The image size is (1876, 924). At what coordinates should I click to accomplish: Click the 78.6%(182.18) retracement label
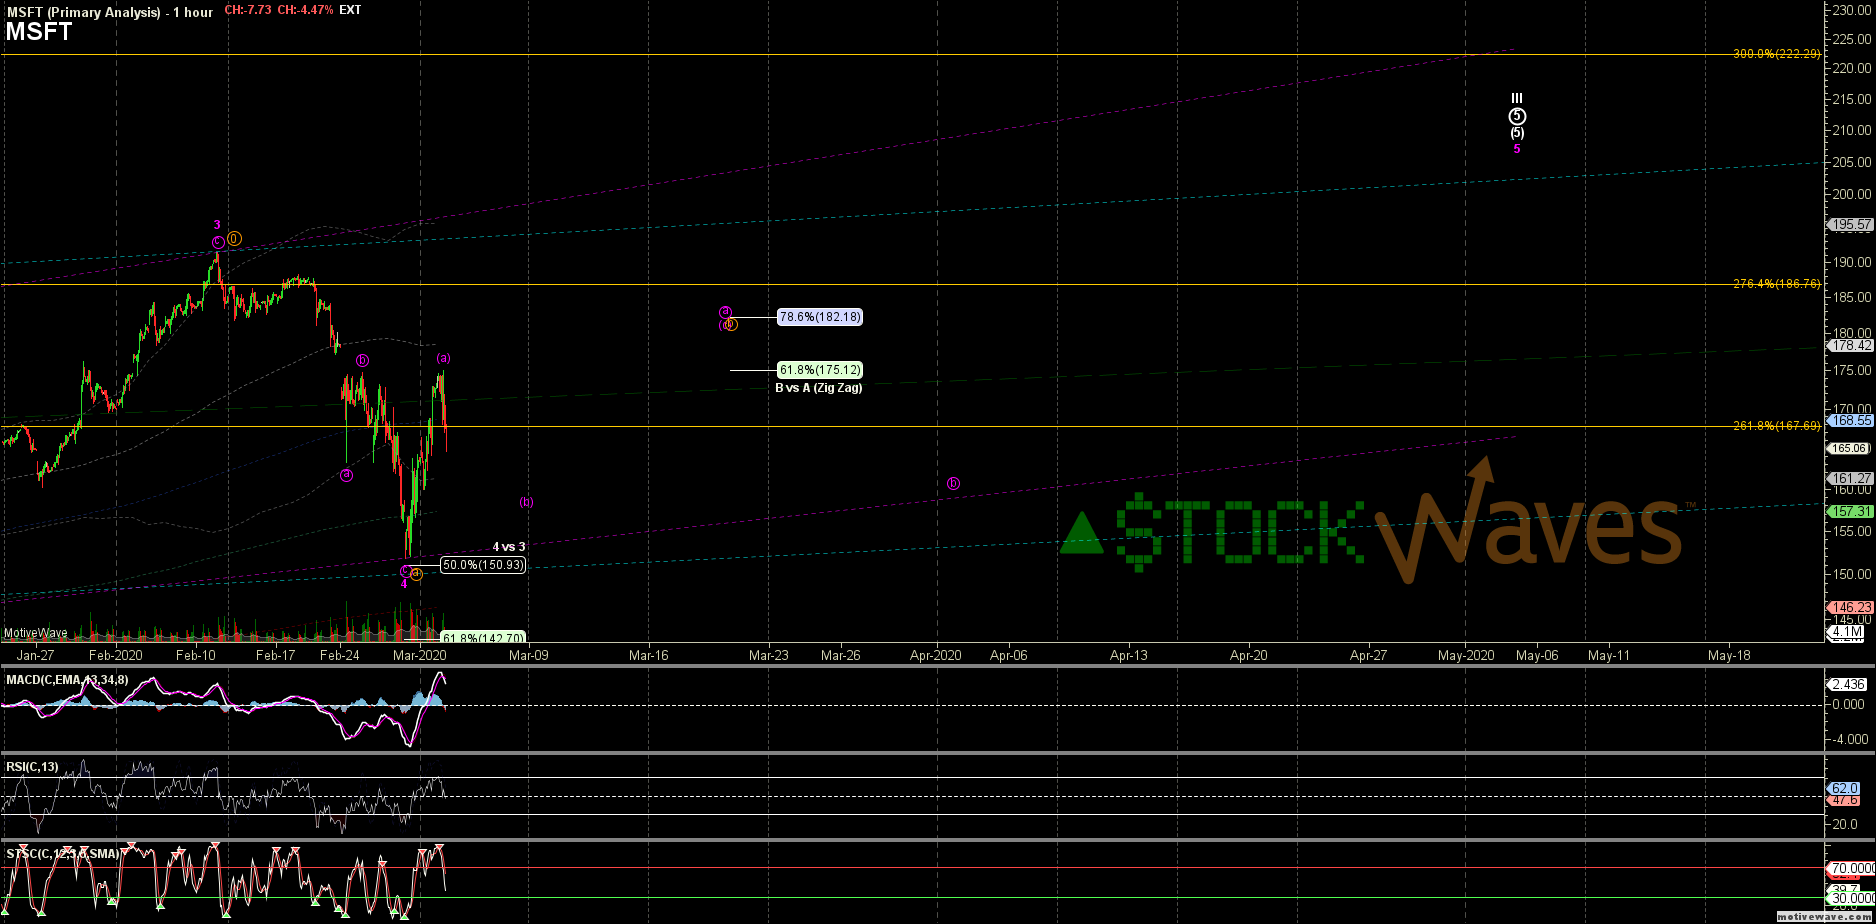tap(820, 317)
